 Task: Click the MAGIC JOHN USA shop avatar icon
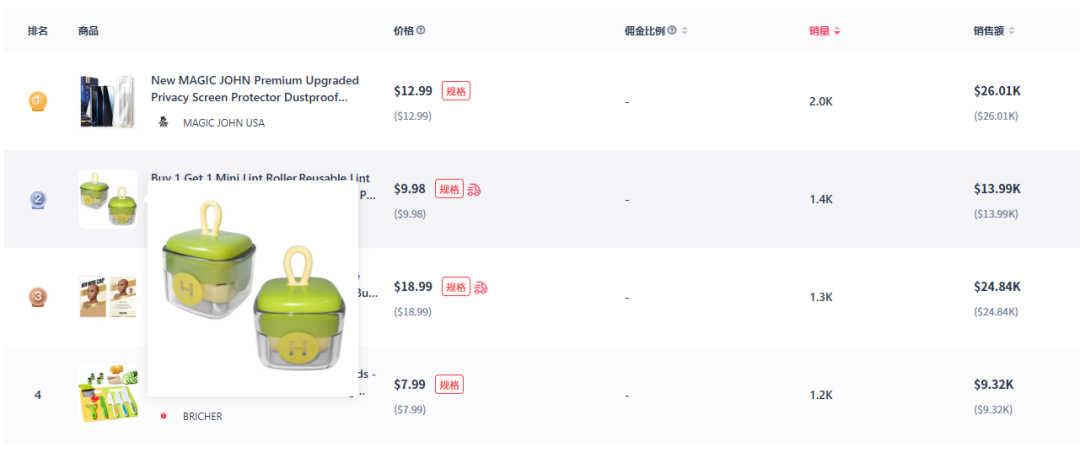pos(163,122)
